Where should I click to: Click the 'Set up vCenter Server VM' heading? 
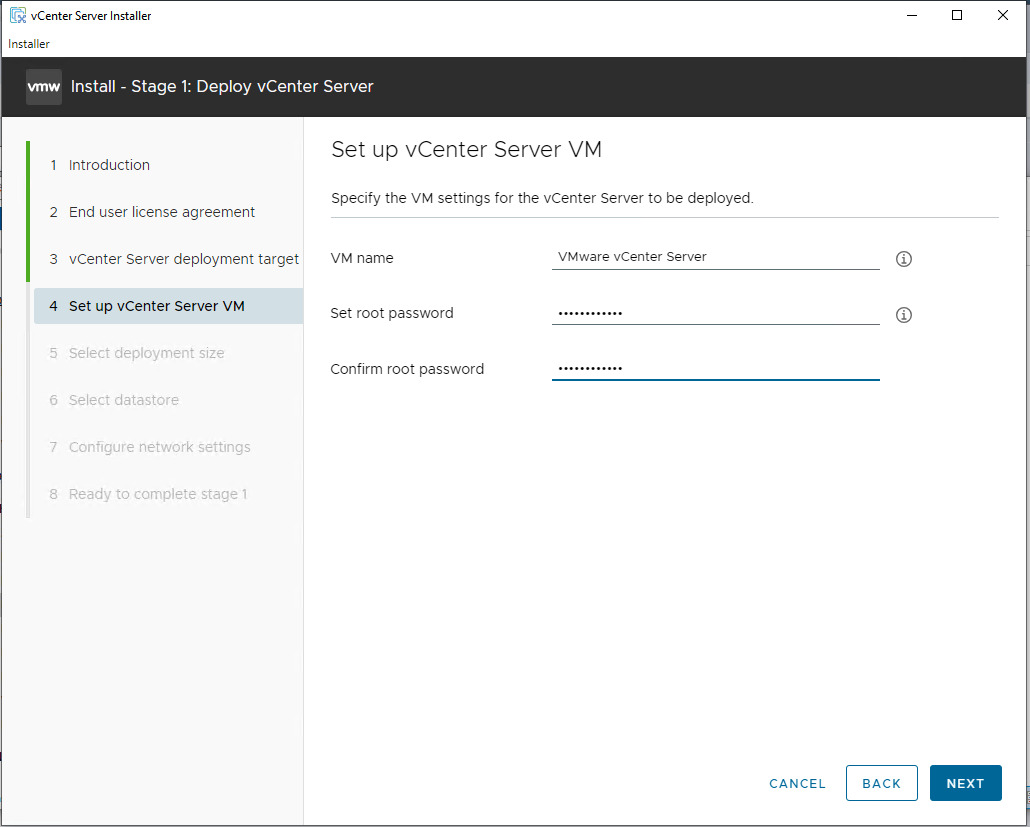tap(466, 150)
